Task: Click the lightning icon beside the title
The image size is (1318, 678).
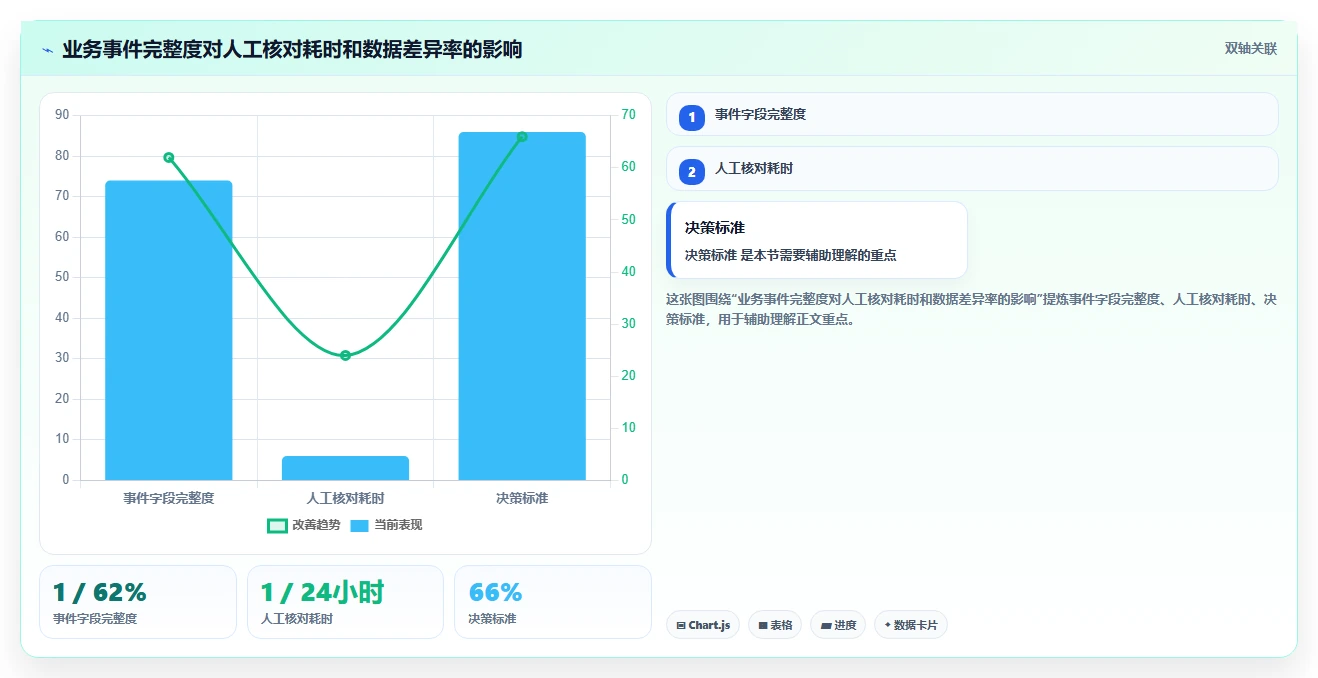Action: pos(48,50)
